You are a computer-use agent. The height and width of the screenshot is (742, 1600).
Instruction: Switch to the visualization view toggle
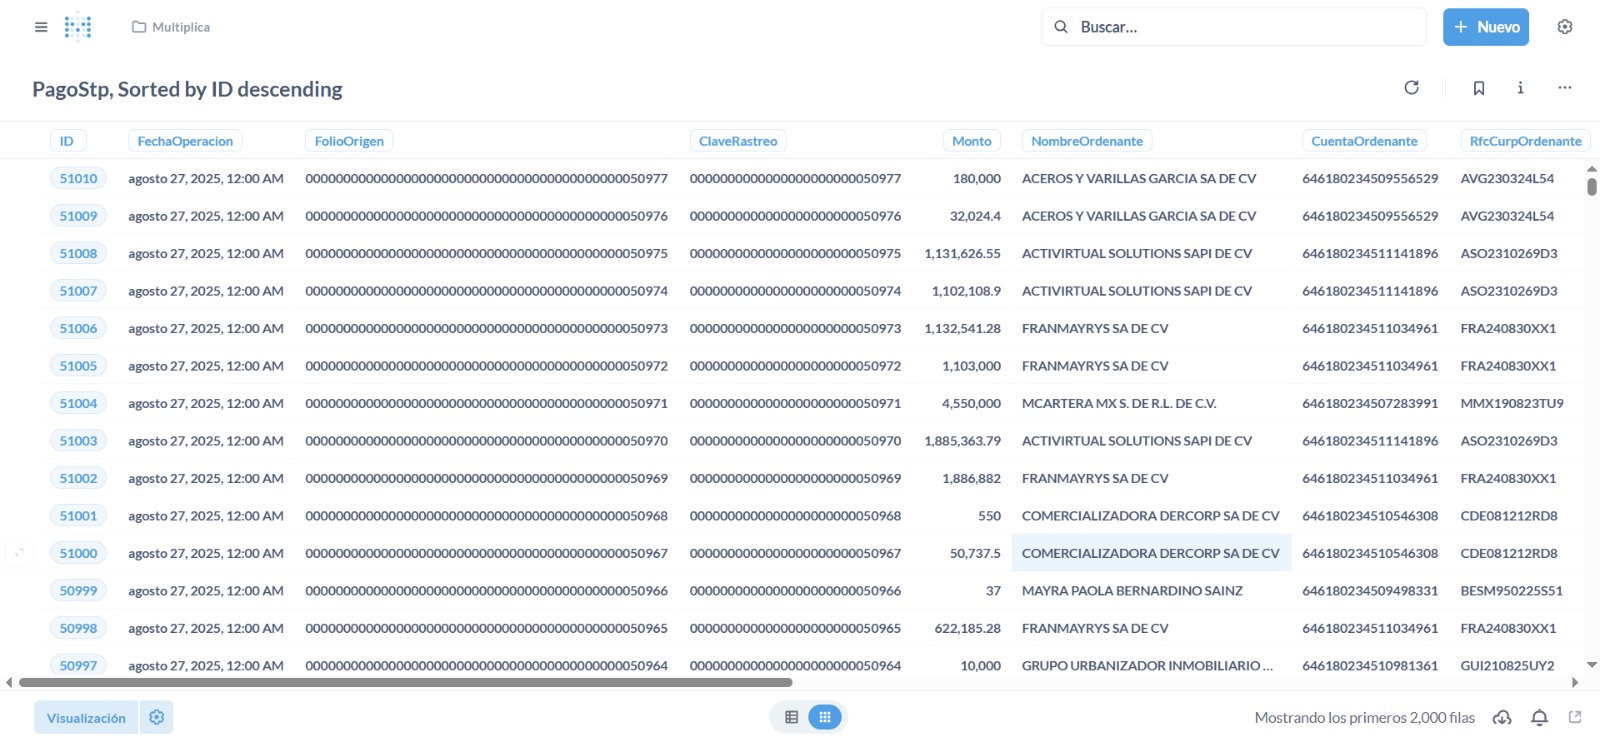point(825,717)
